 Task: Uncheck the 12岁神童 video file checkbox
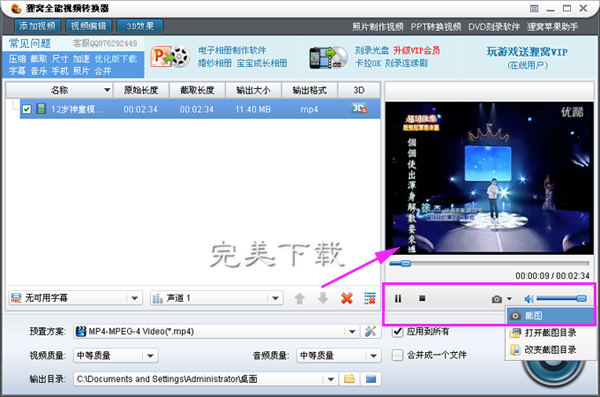point(26,109)
